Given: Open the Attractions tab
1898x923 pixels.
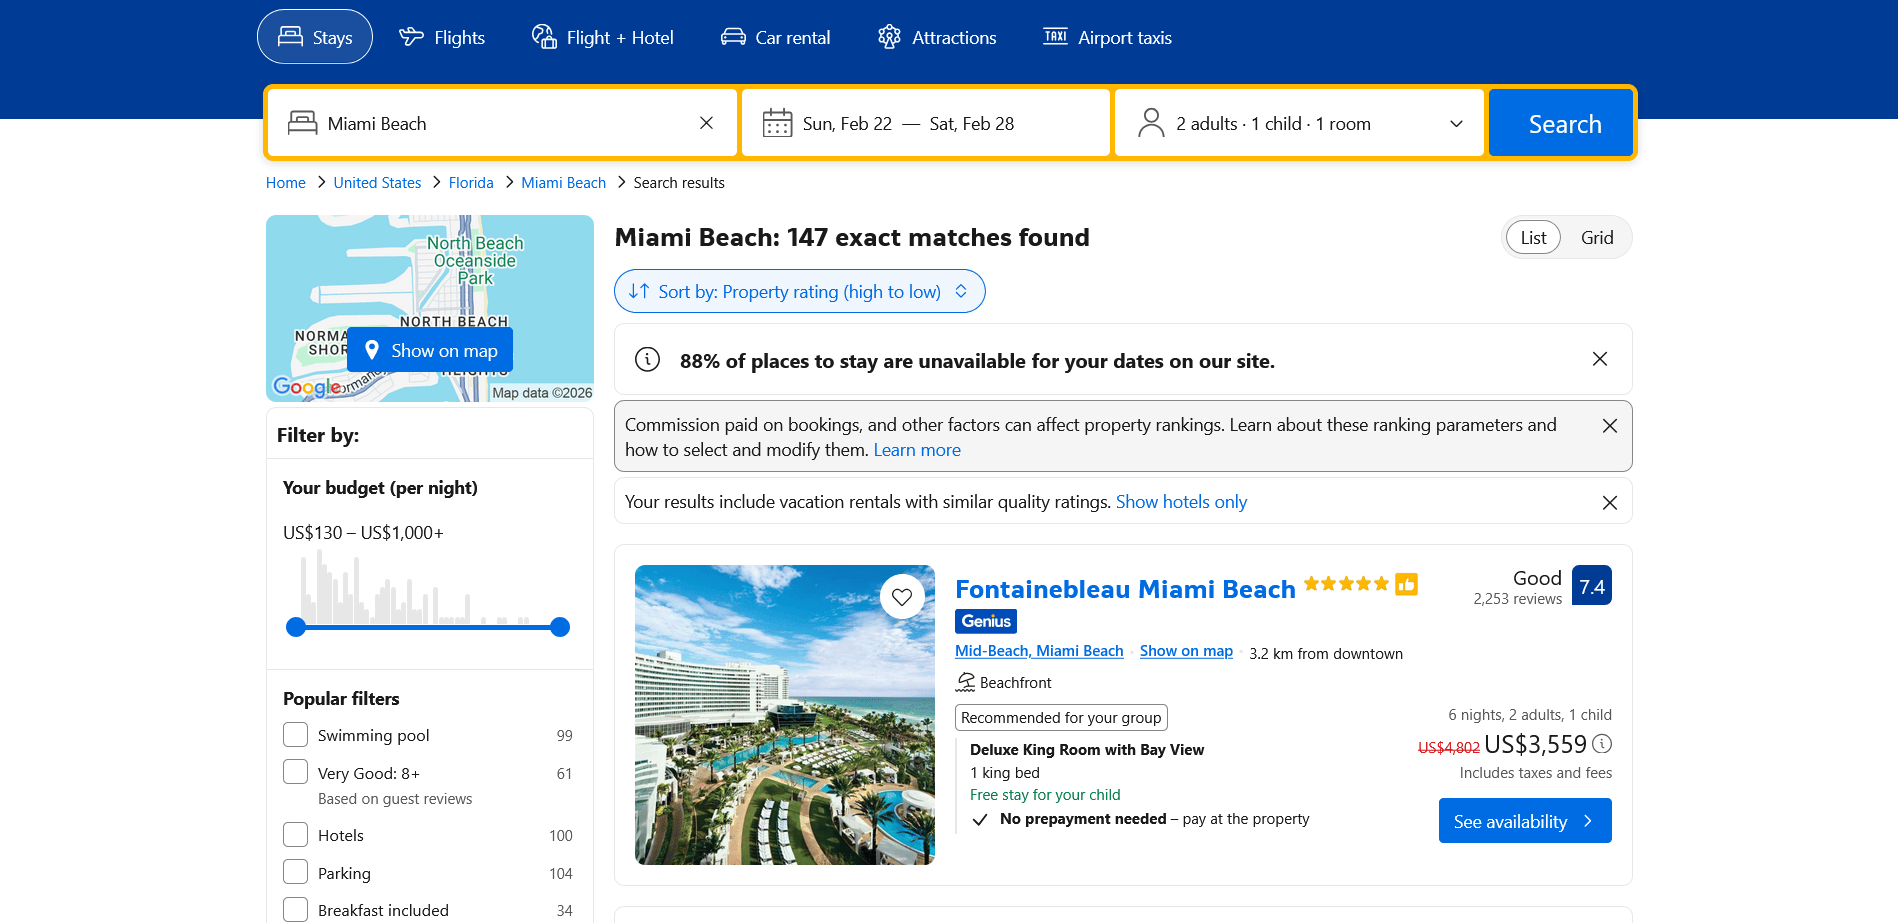Looking at the screenshot, I should pos(937,37).
